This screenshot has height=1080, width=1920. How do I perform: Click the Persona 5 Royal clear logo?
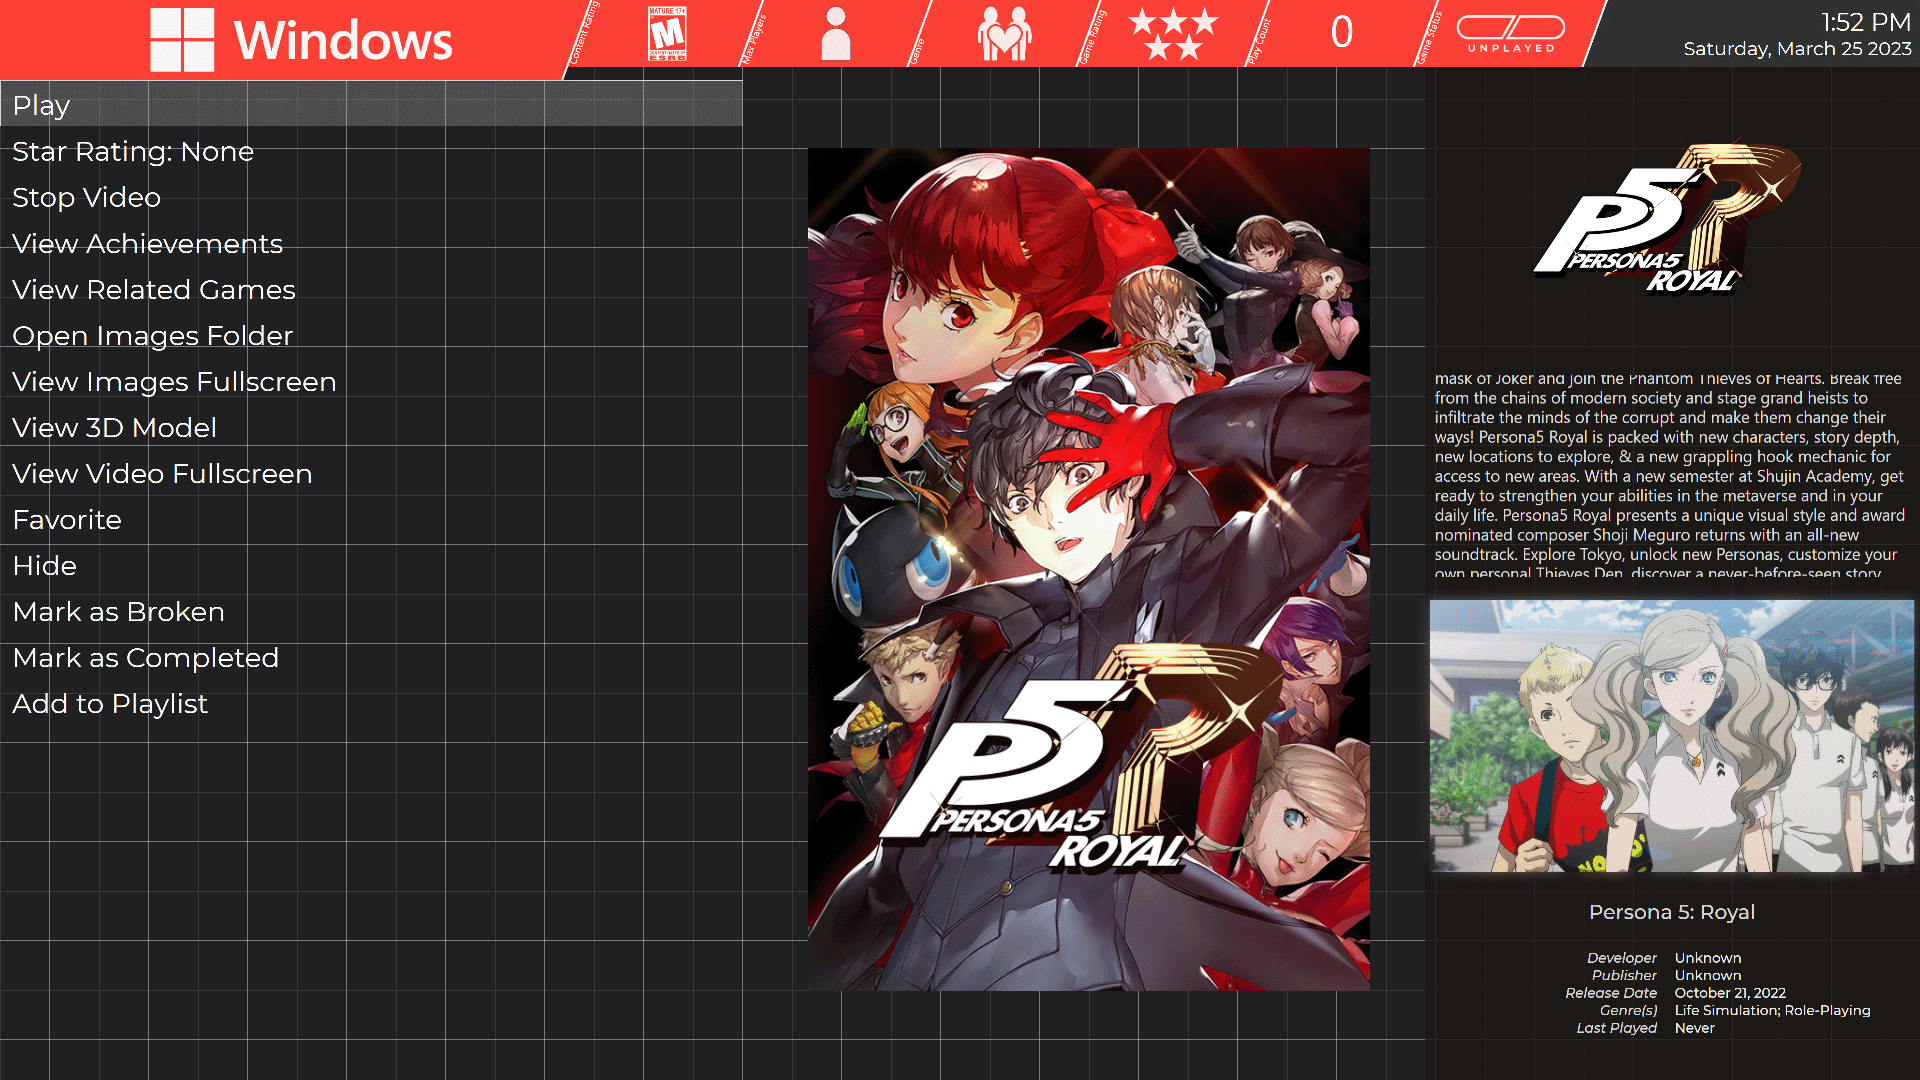click(x=1668, y=219)
